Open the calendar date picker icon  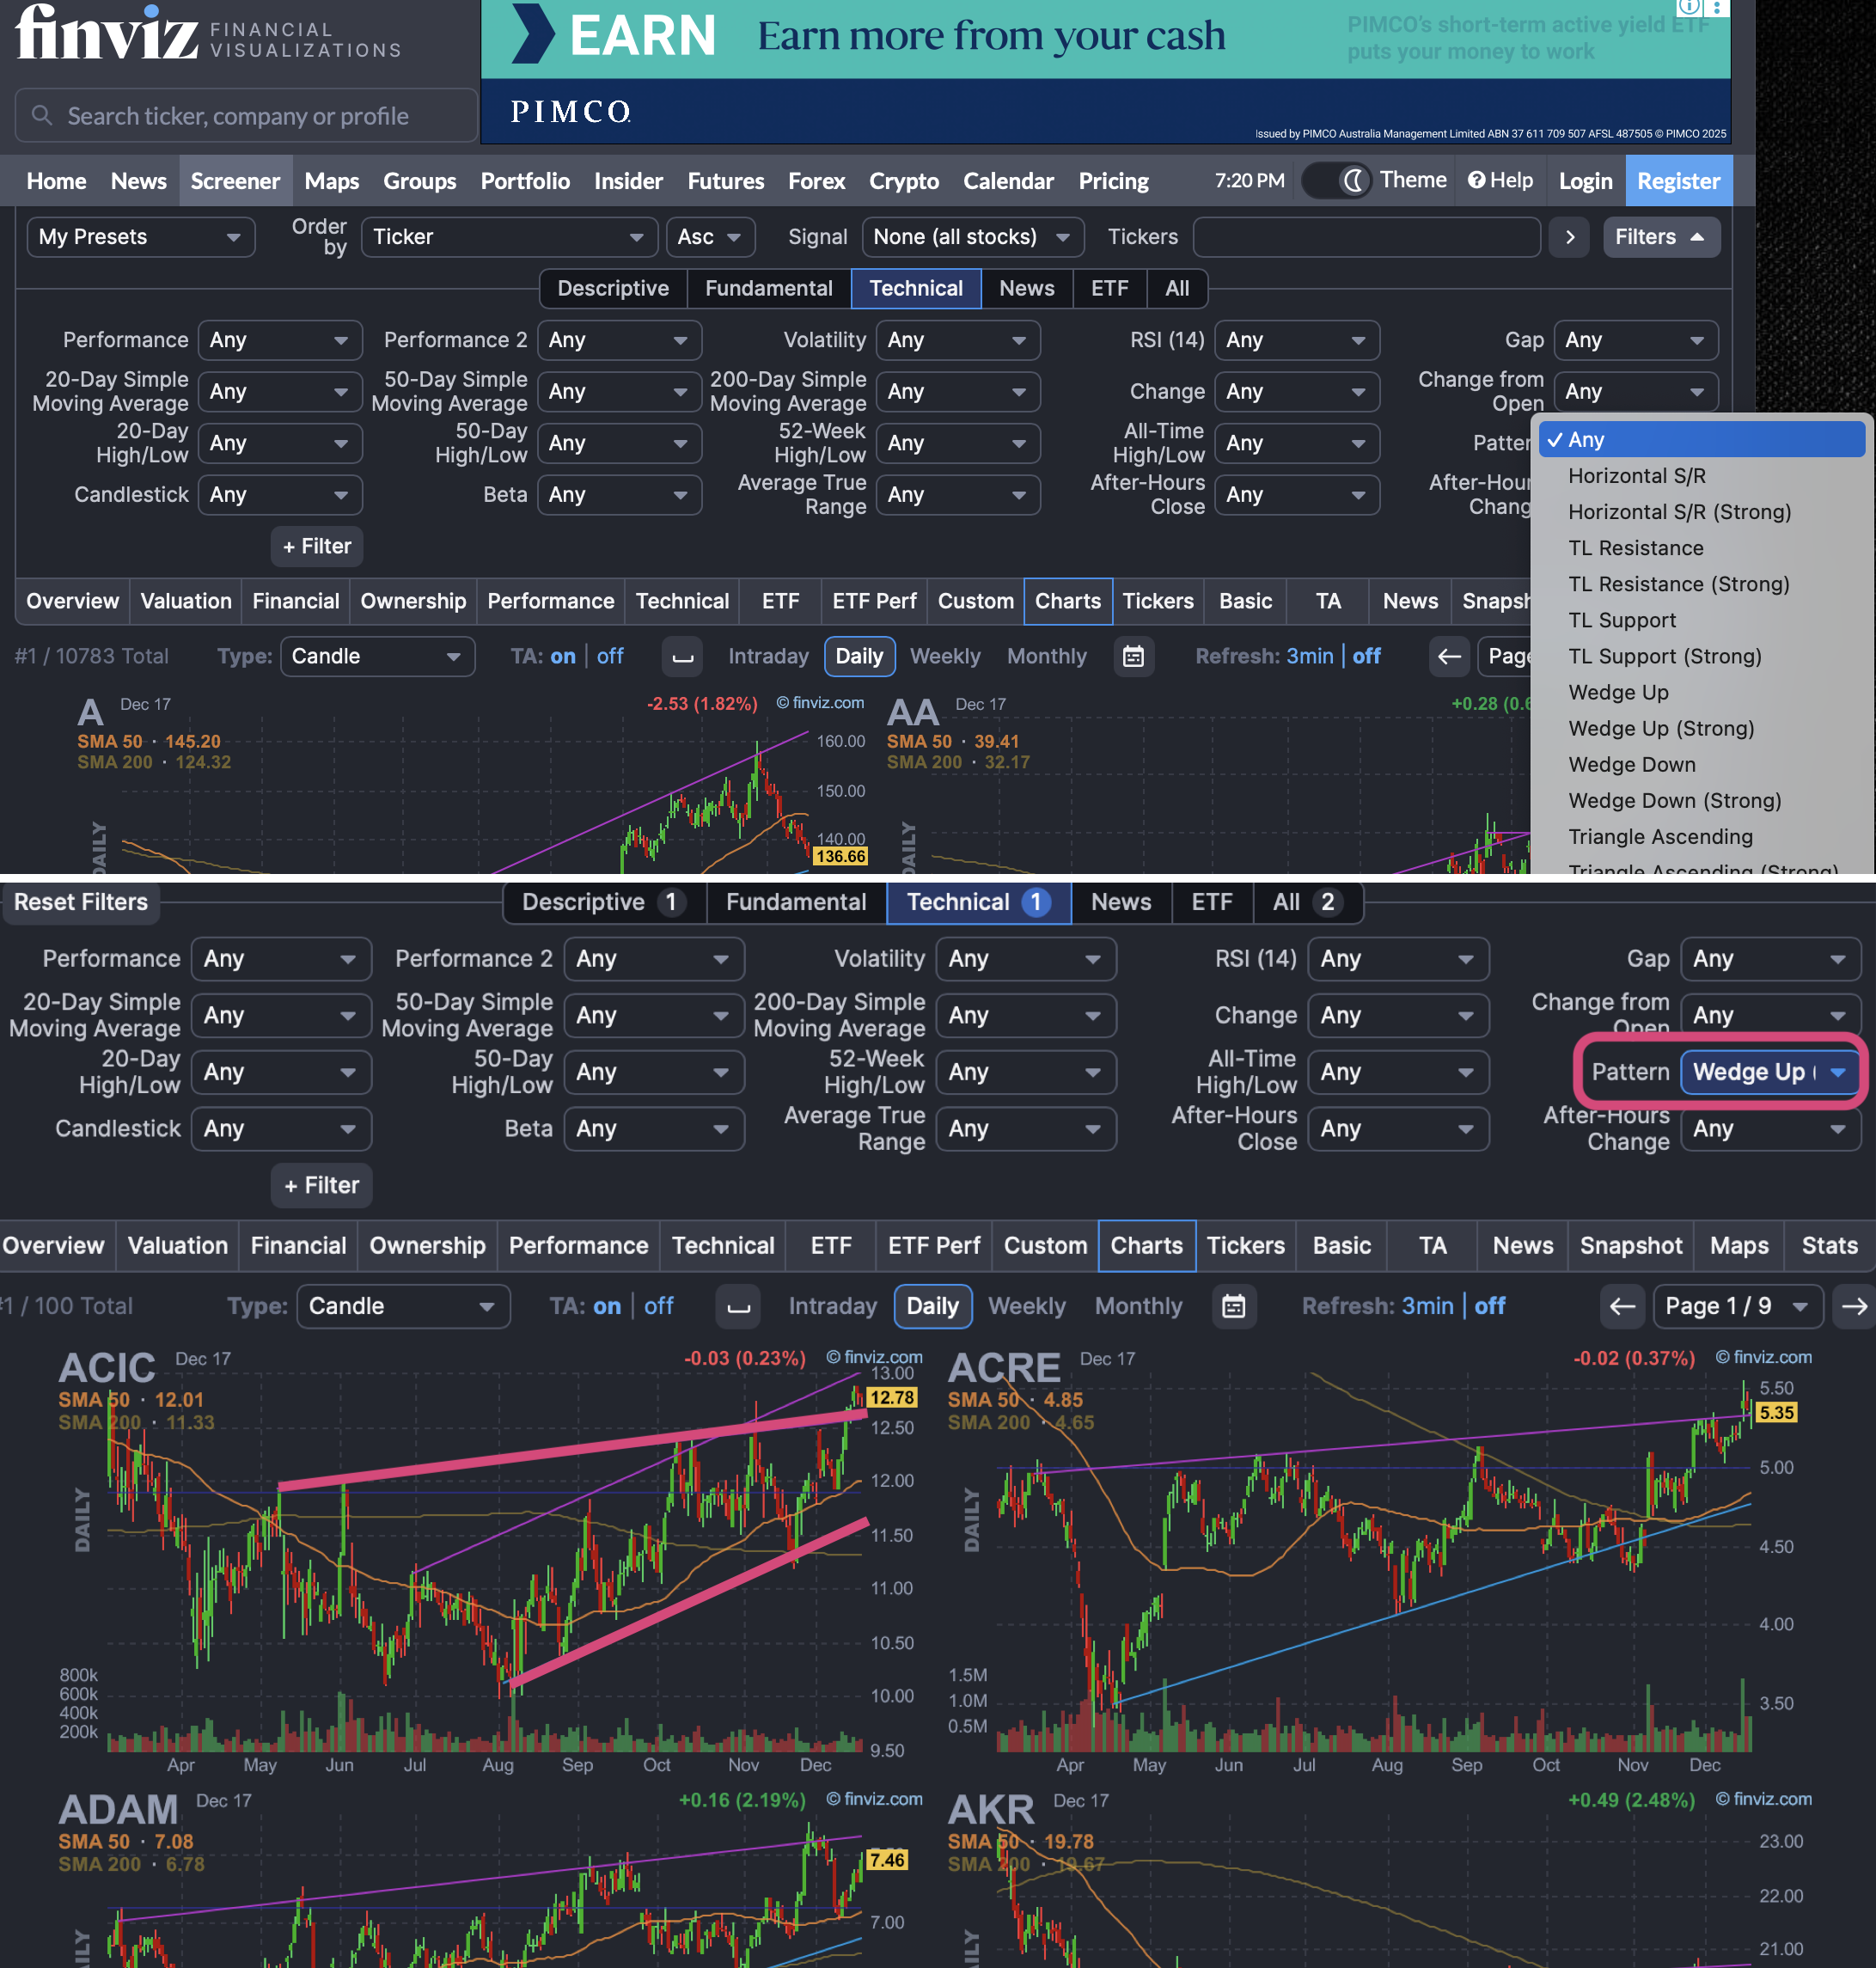point(1235,1306)
